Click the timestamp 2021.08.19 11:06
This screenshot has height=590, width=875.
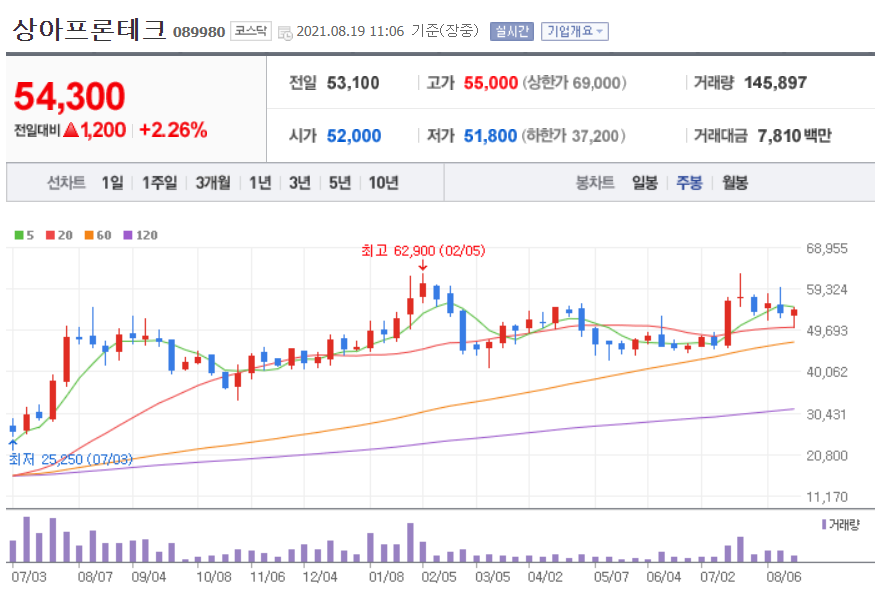click(x=350, y=31)
